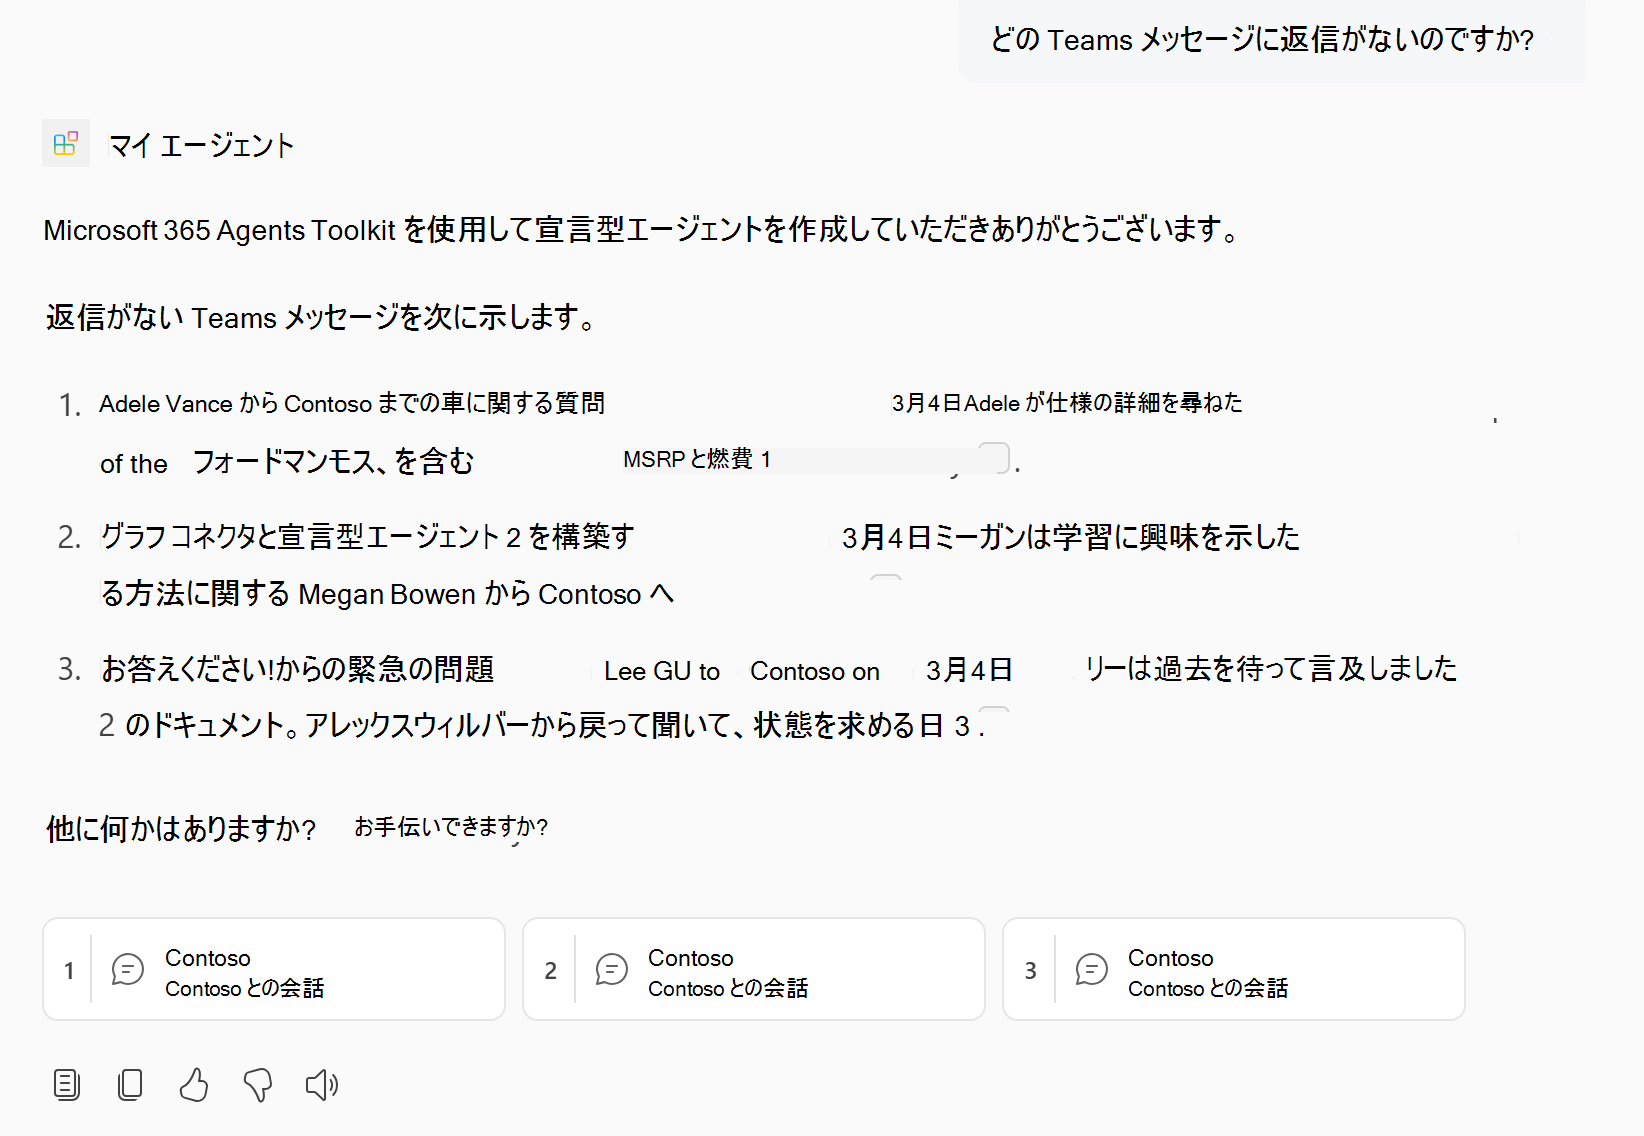This screenshot has height=1136, width=1644.
Task: Open the third Contoso との会話 reference card
Action: [x=1234, y=969]
